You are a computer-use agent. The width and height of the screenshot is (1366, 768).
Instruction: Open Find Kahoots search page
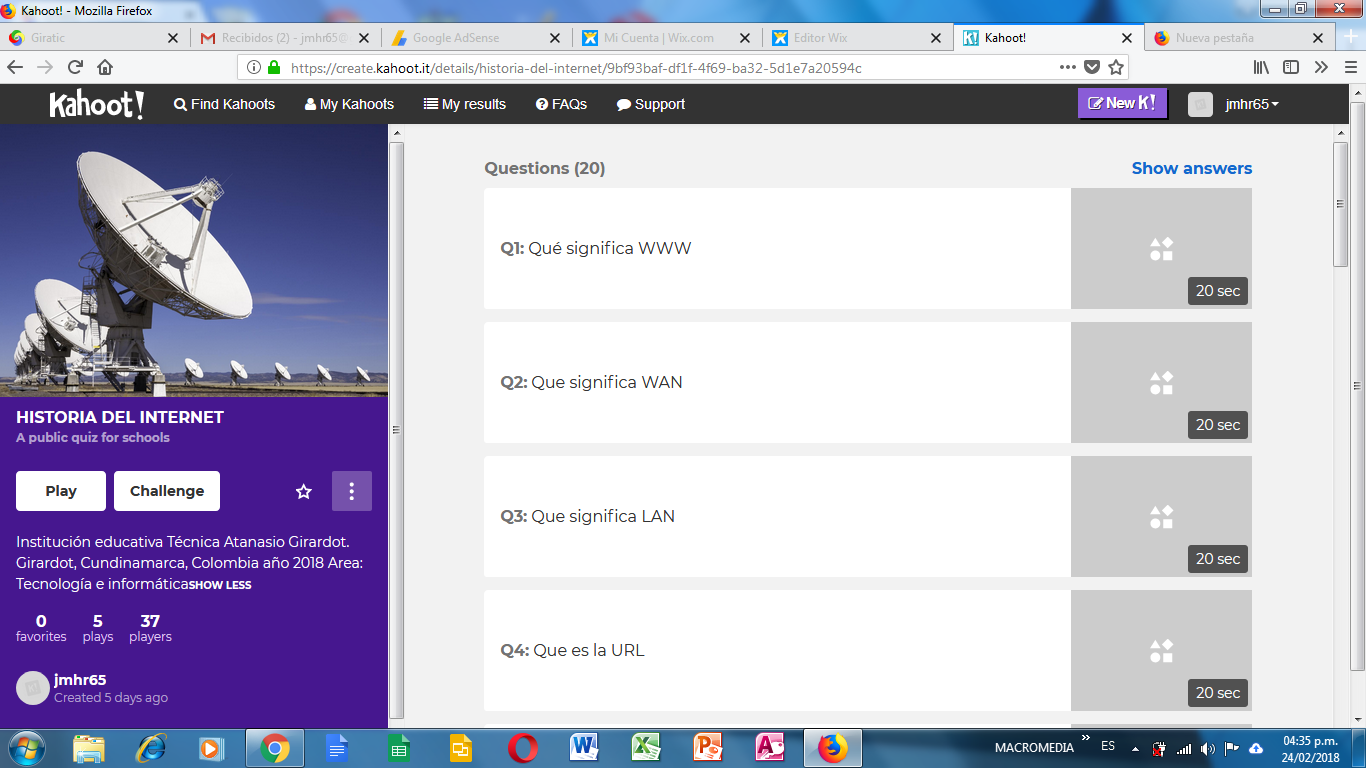coord(224,104)
